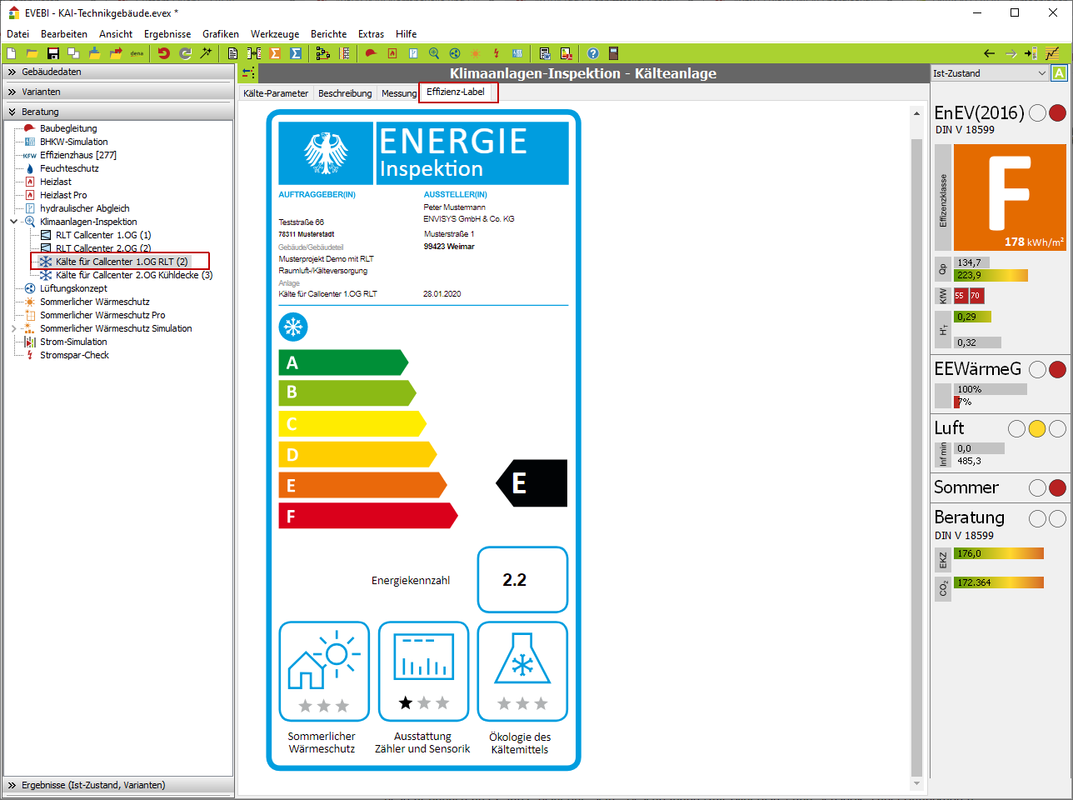Screen dimensions: 1073x800
Task: Click the orange sigma summary icon
Action: [275, 53]
